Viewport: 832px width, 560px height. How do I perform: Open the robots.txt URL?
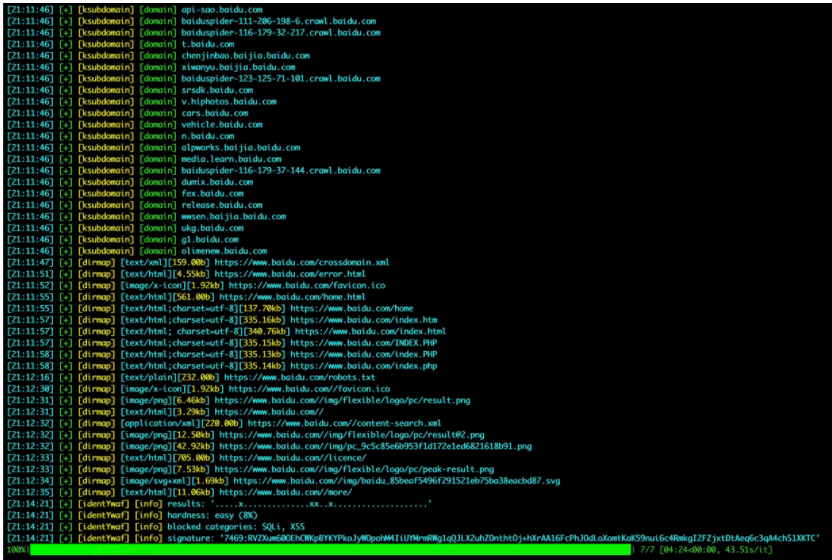point(300,377)
